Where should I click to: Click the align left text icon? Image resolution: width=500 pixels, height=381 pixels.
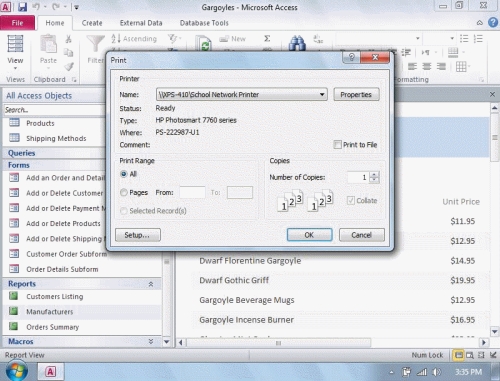pos(412,66)
